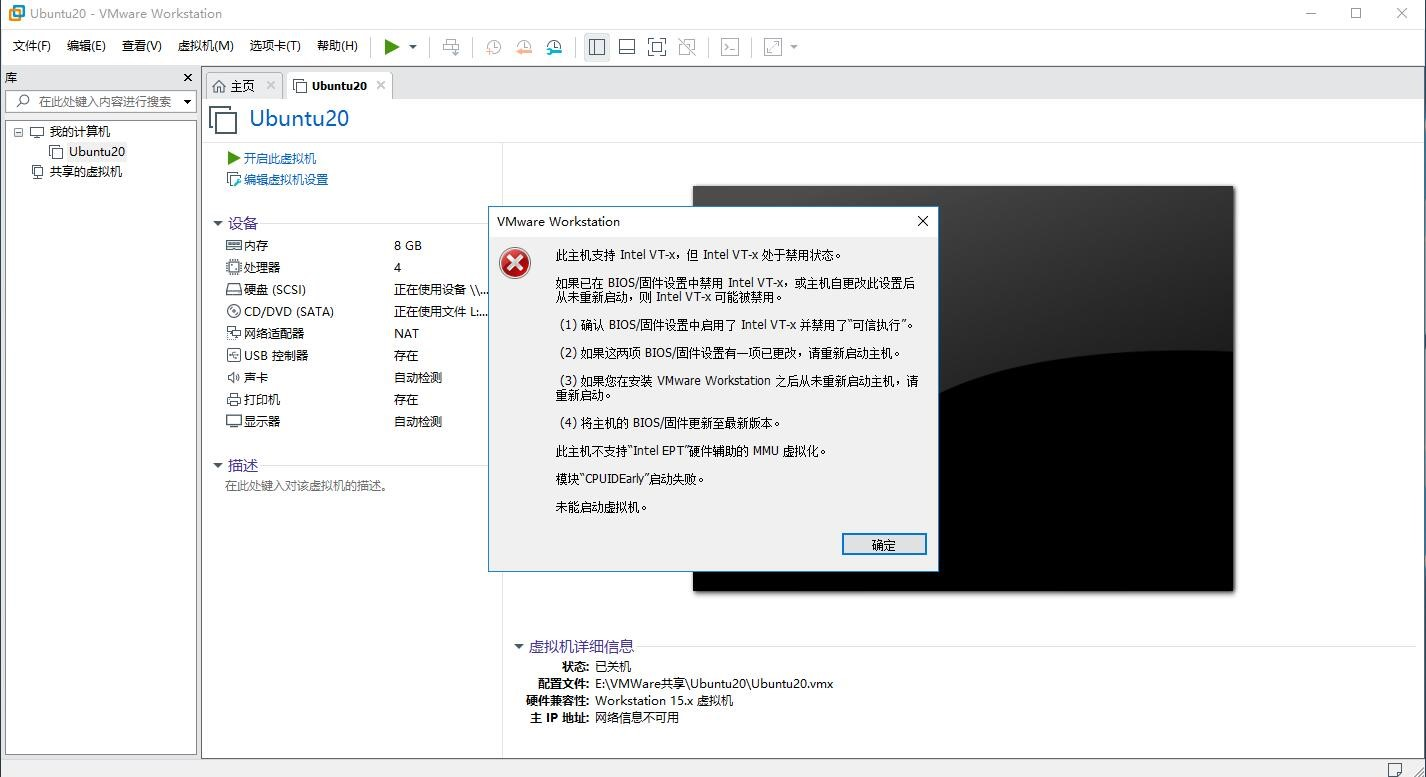This screenshot has width=1426, height=777.
Task: Toggle the library sidebar panel visibility
Action: pos(597,46)
